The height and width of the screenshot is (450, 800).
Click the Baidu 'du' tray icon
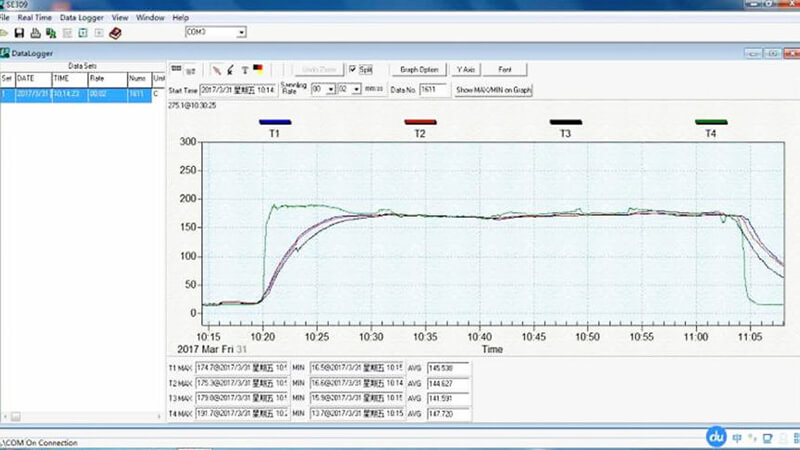[x=716, y=436]
